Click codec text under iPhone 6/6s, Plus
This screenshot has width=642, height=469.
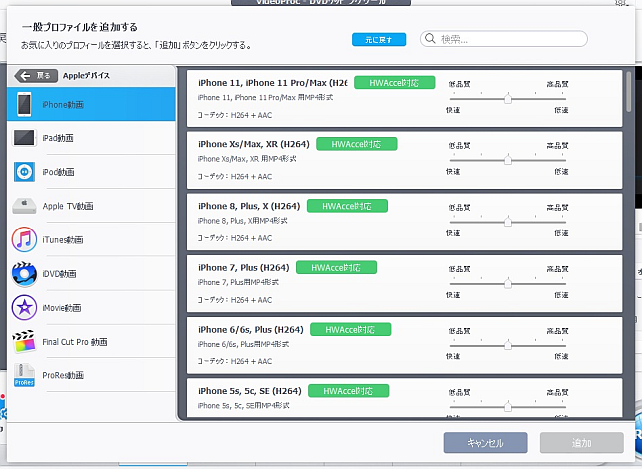click(x=235, y=361)
